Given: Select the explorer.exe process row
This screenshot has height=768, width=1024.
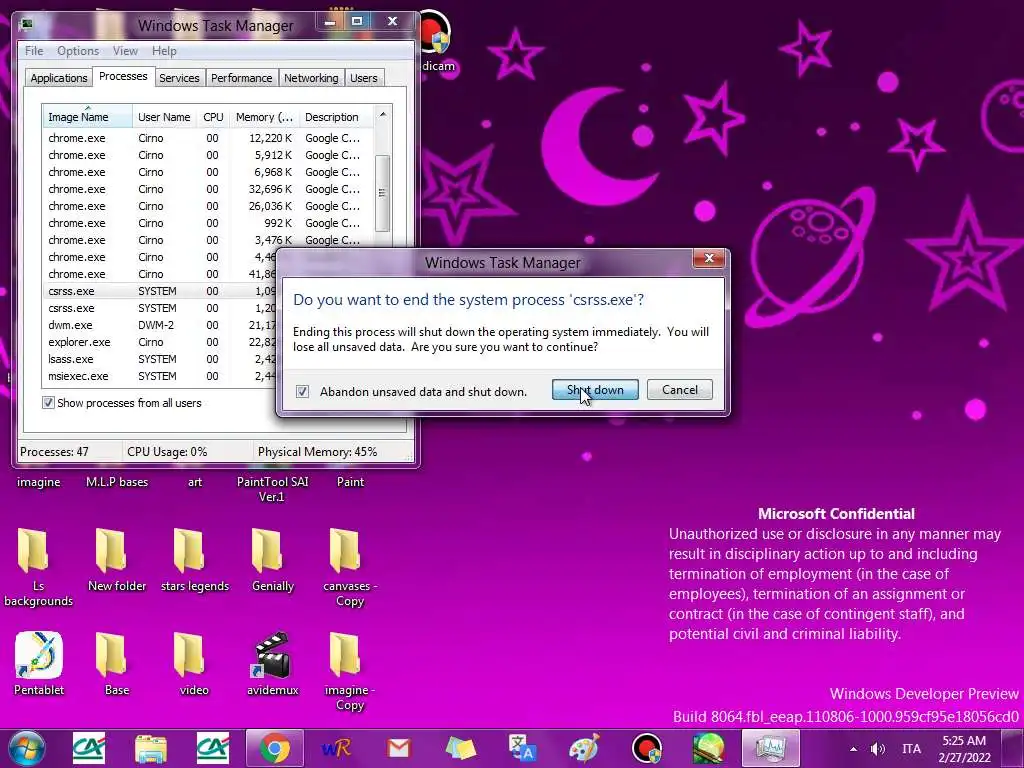Looking at the screenshot, I should click(x=160, y=342).
